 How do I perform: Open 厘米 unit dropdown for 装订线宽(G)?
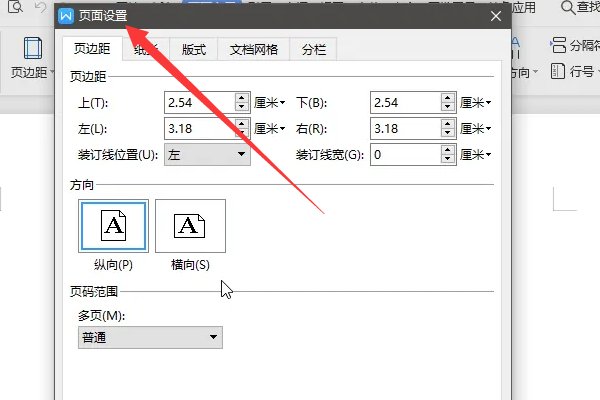pyautogui.click(x=476, y=155)
